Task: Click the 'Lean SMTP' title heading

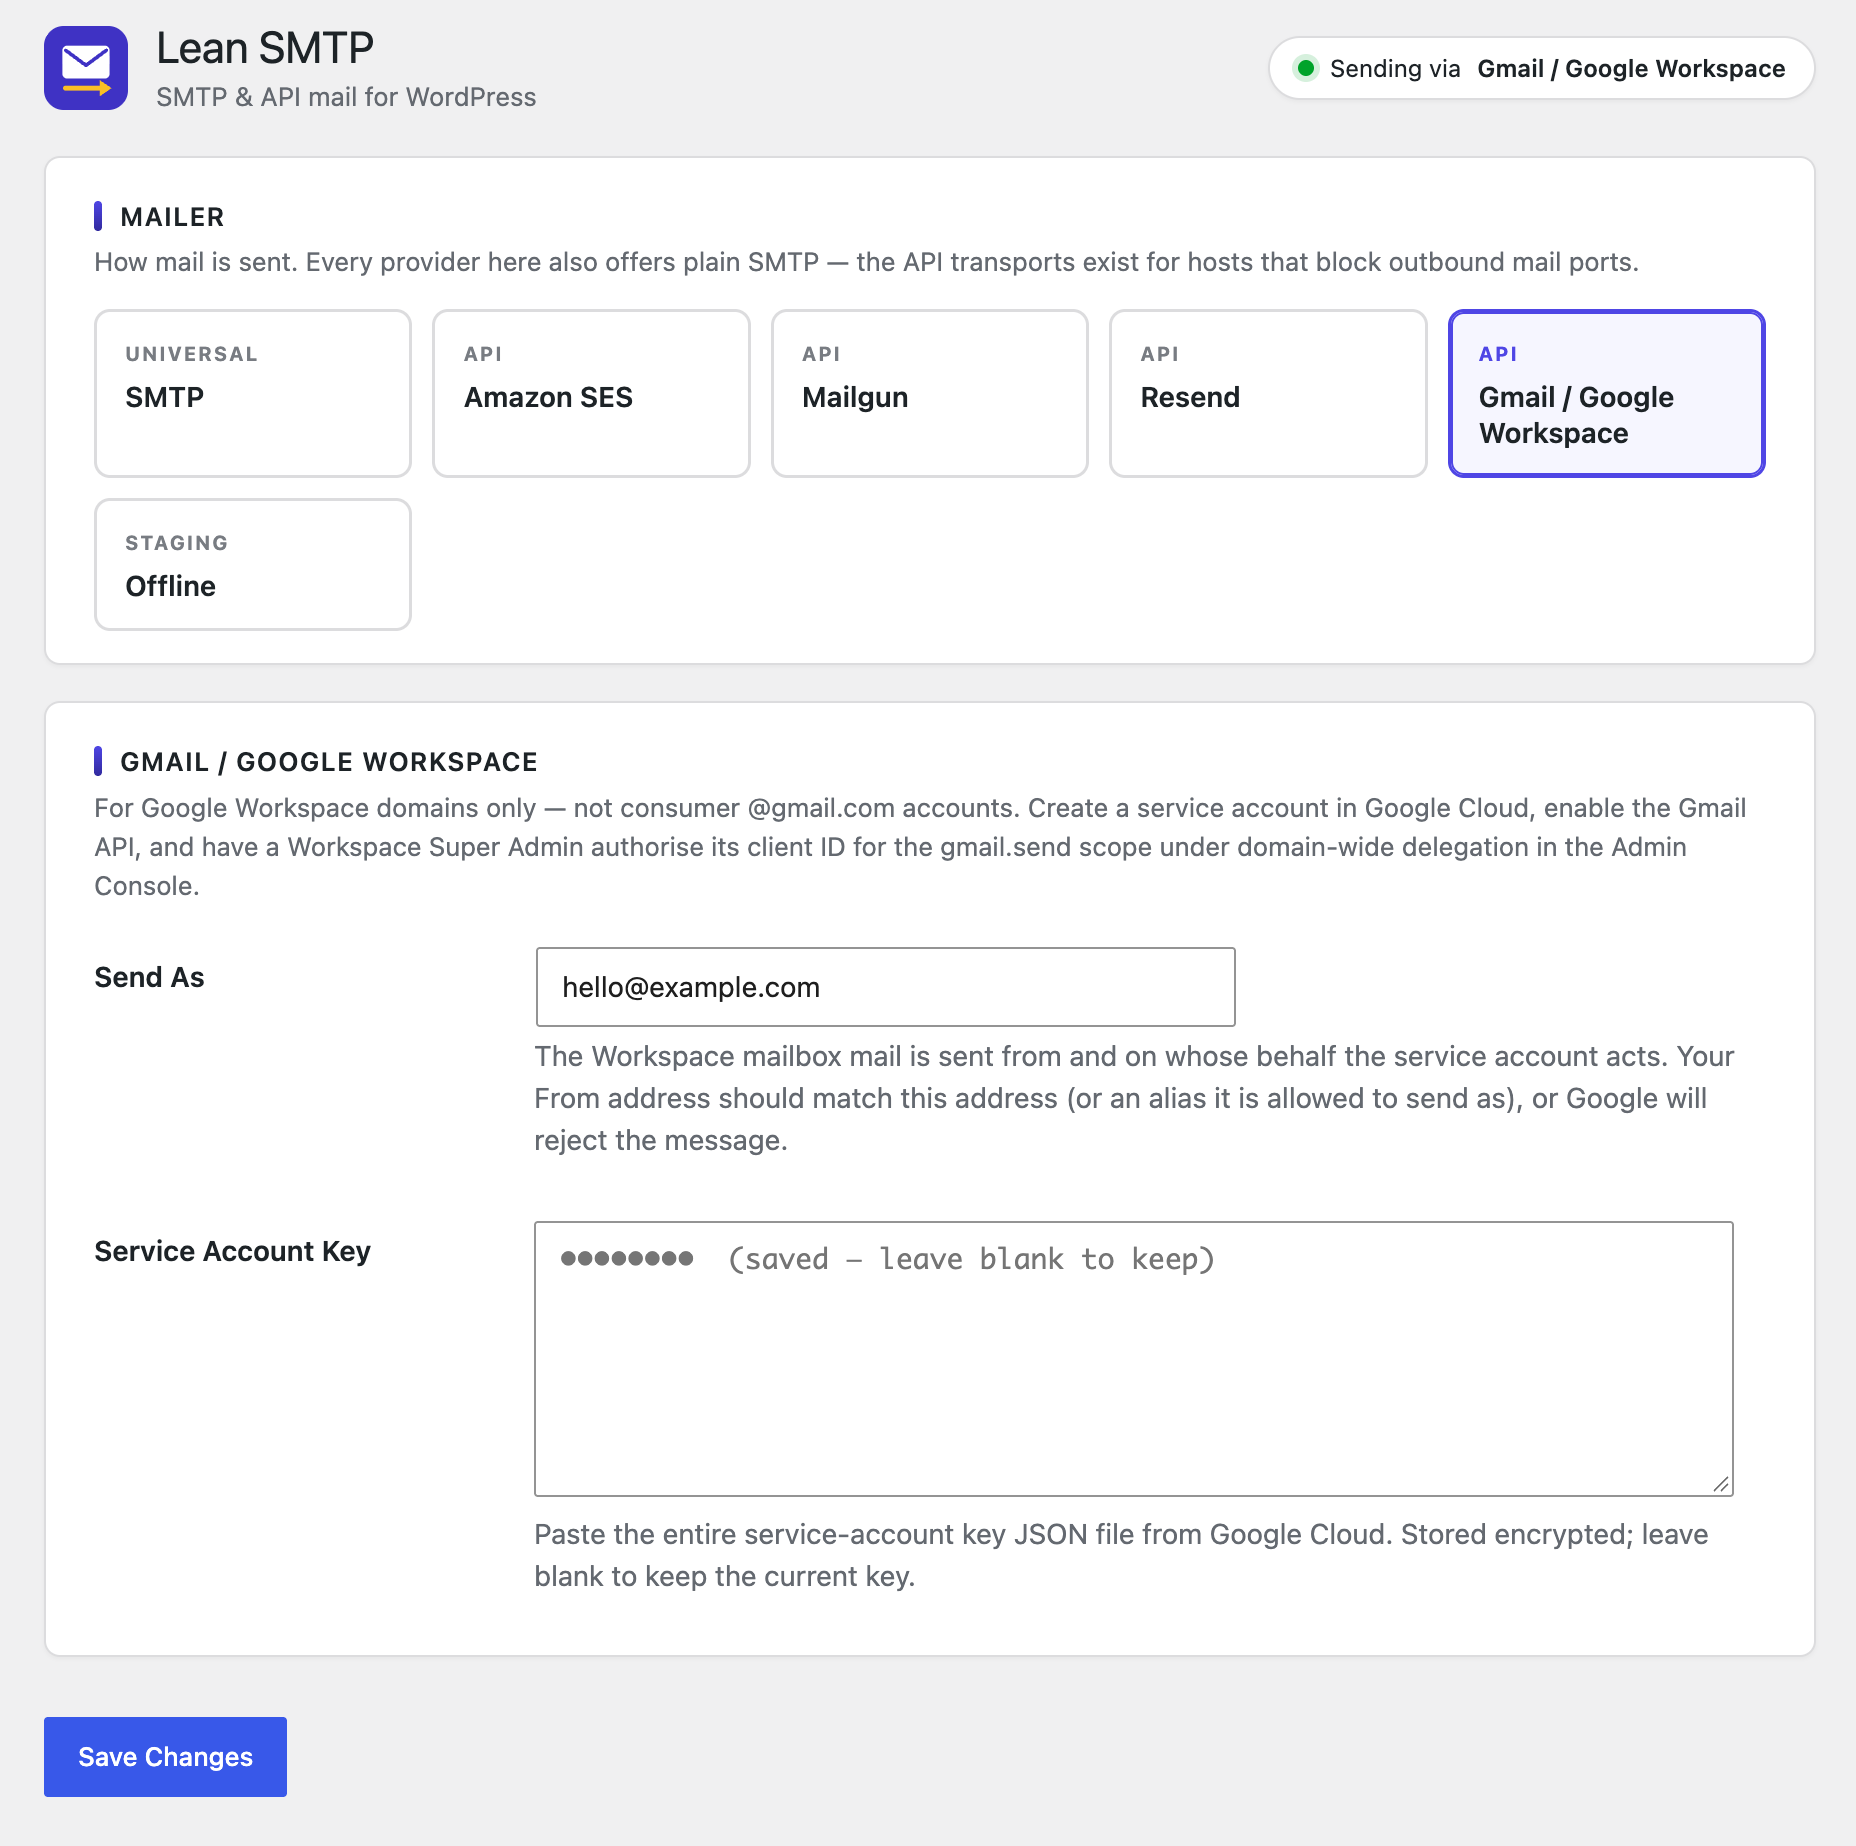Action: pyautogui.click(x=265, y=48)
